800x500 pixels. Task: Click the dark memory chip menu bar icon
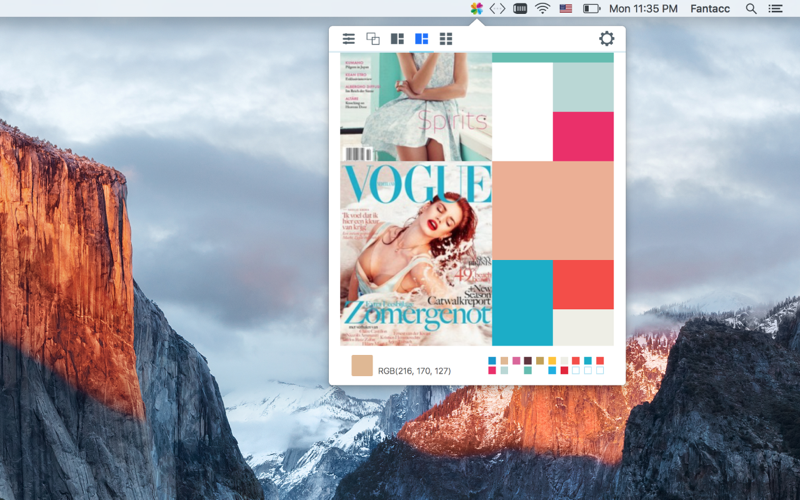point(520,8)
